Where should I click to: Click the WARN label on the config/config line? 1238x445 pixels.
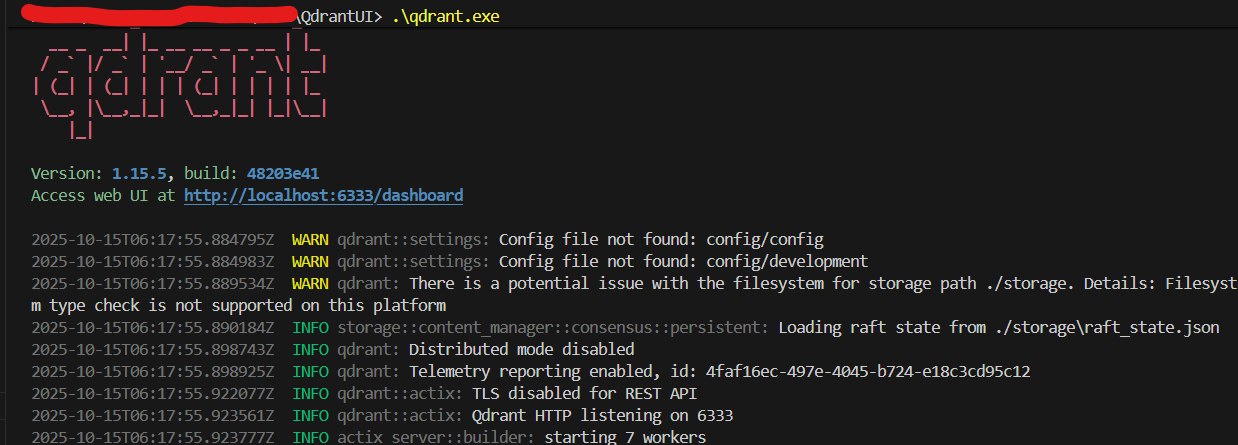(x=310, y=240)
